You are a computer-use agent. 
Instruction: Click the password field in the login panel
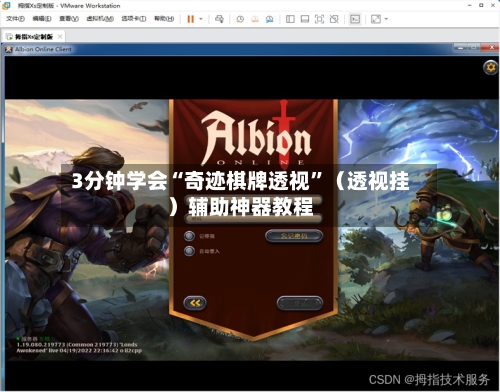tap(253, 218)
